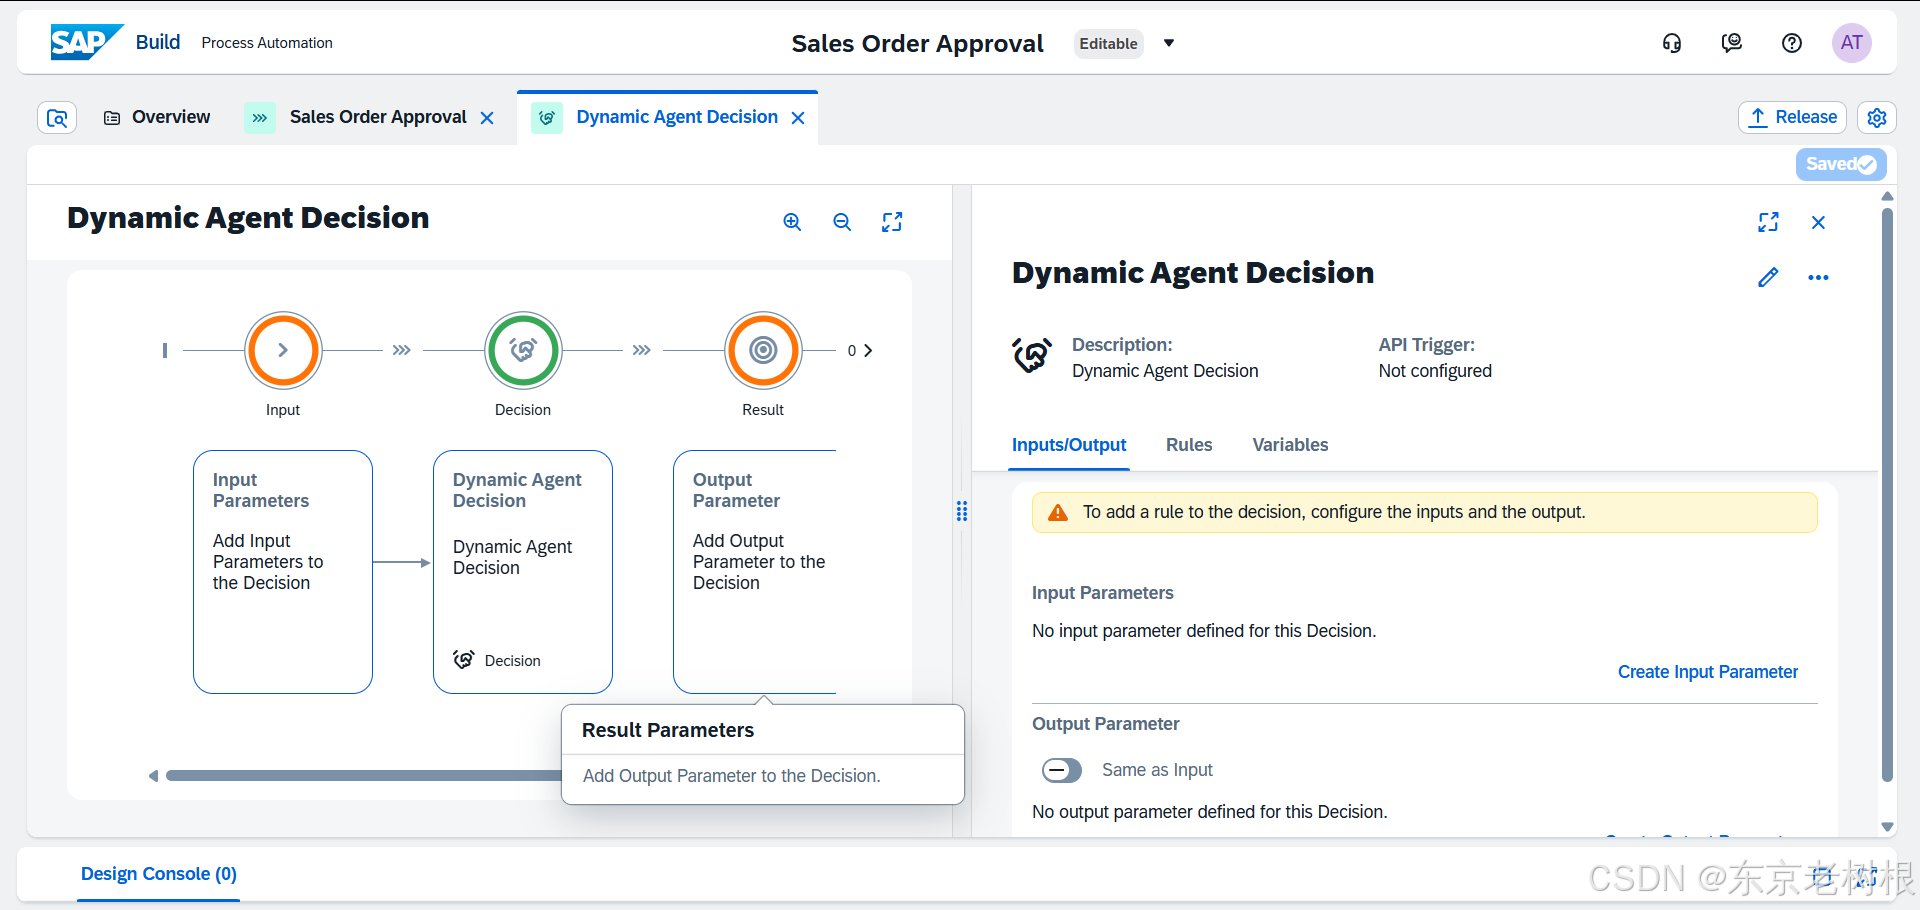Click the SAP logo
1920x910 pixels.
(87, 42)
